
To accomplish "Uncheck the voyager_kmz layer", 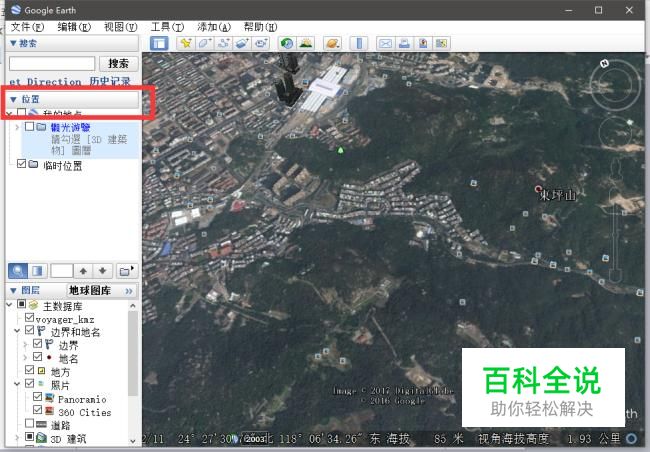I will coord(29,318).
